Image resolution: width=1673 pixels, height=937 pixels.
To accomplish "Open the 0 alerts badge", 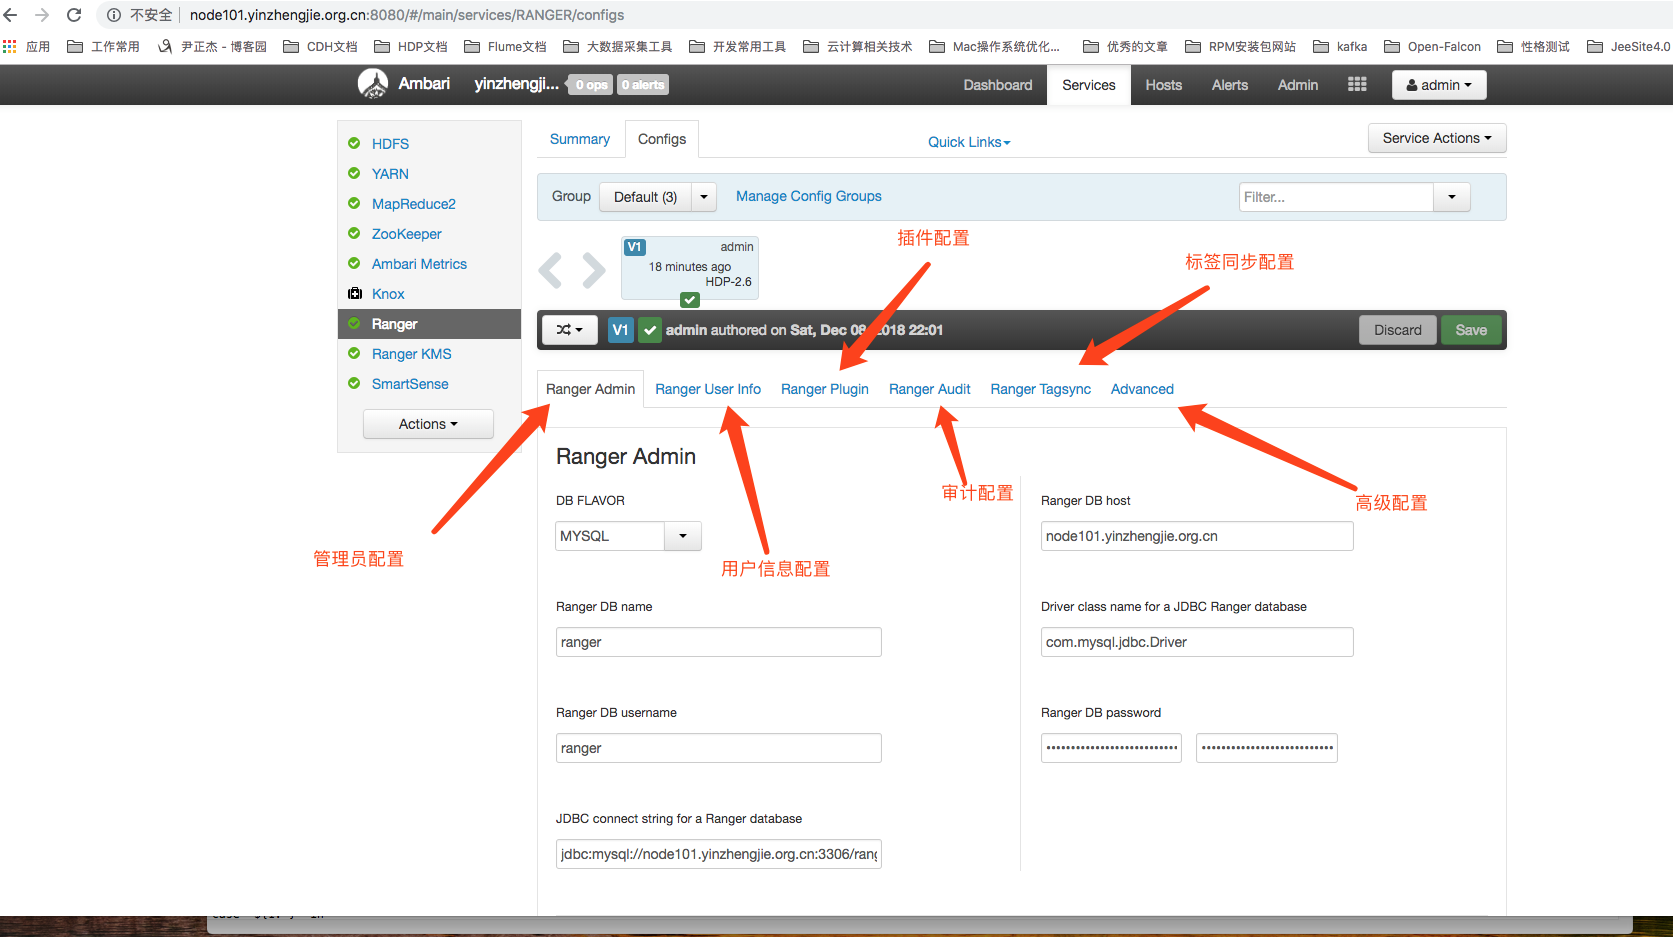I will point(643,85).
